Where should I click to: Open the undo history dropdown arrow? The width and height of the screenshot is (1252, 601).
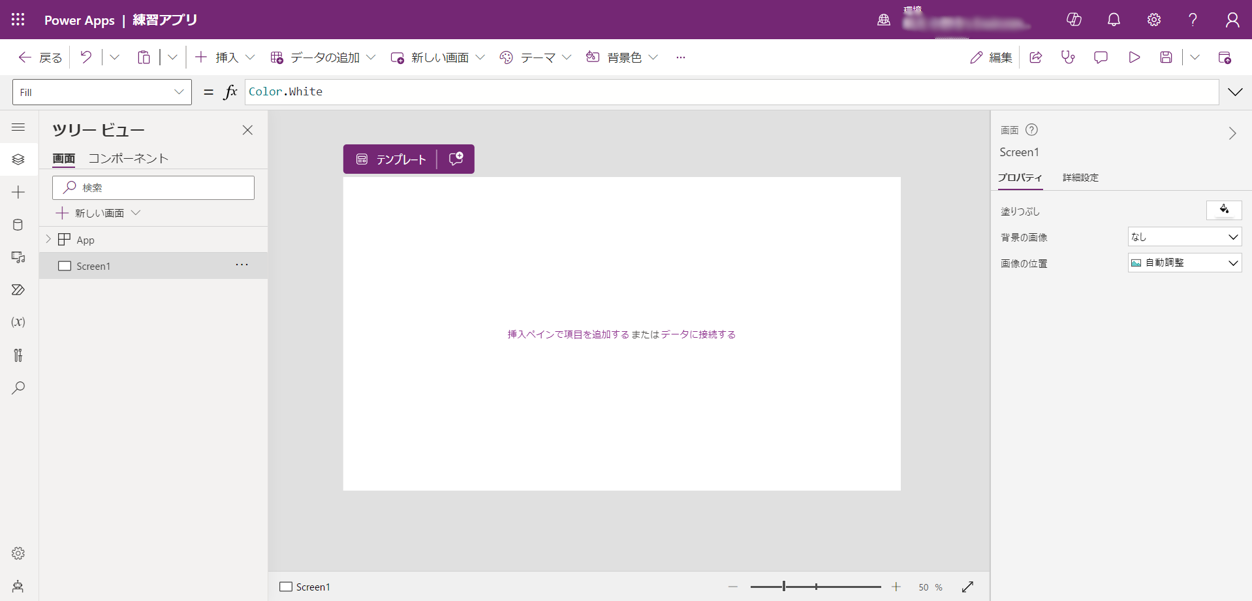114,58
